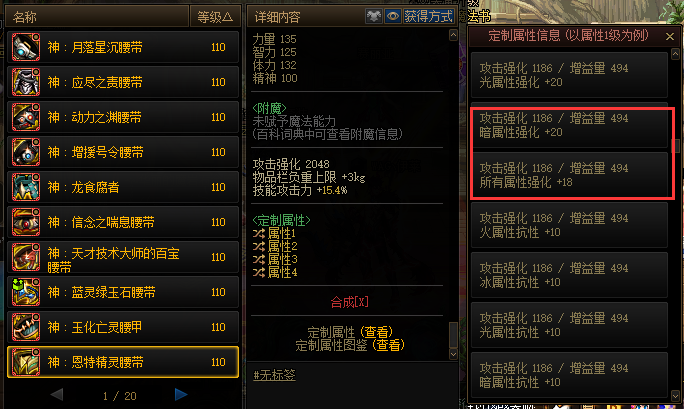Screen dimensions: 684x409
Task: Select 天才技术大师的百宝腰带 in list
Action: point(123,257)
